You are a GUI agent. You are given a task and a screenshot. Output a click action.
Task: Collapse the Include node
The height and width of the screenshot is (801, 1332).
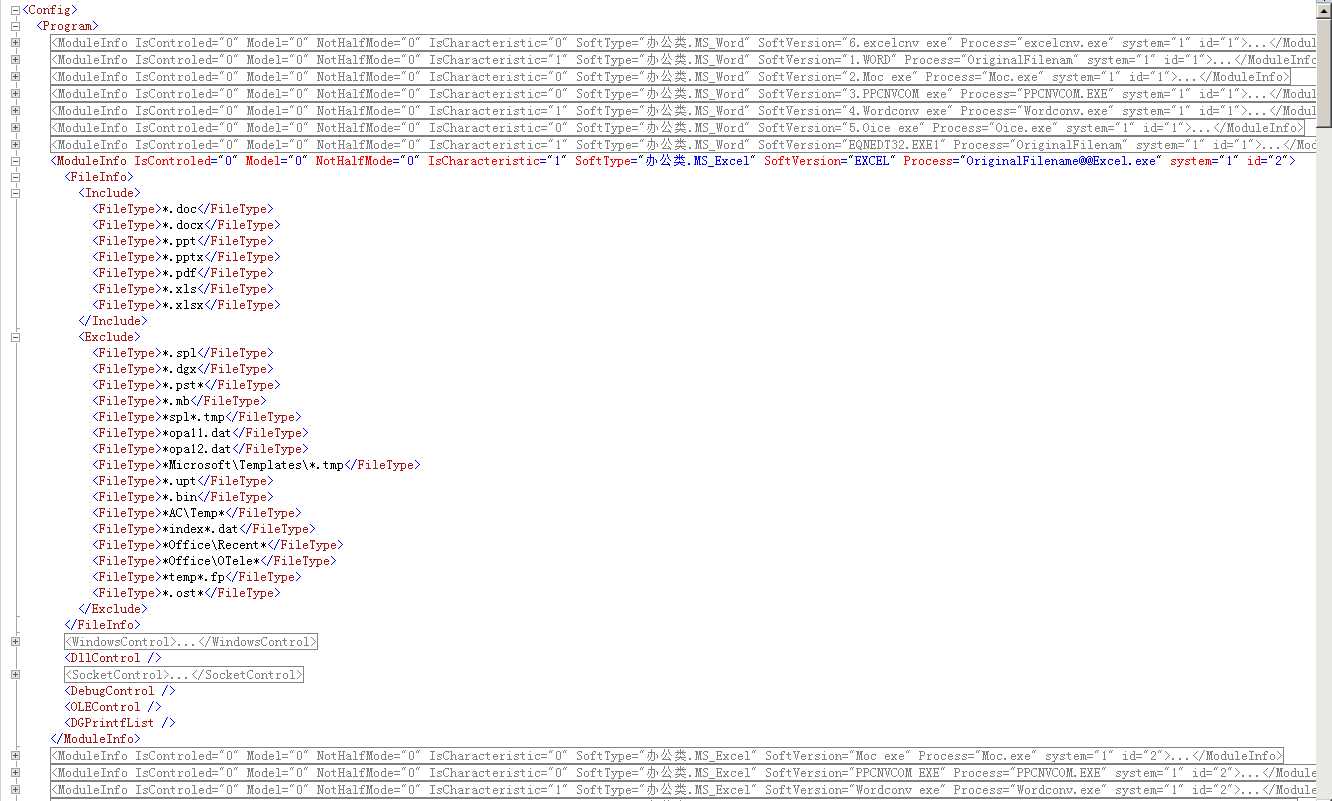(15, 193)
